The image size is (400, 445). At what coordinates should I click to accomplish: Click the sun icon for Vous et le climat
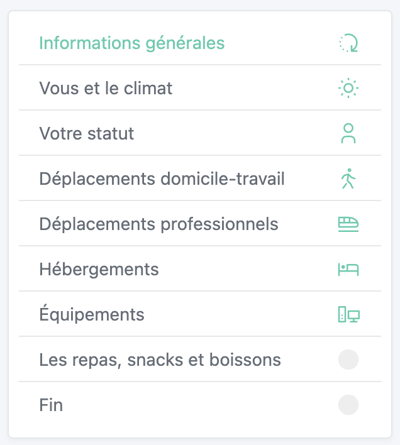[348, 88]
